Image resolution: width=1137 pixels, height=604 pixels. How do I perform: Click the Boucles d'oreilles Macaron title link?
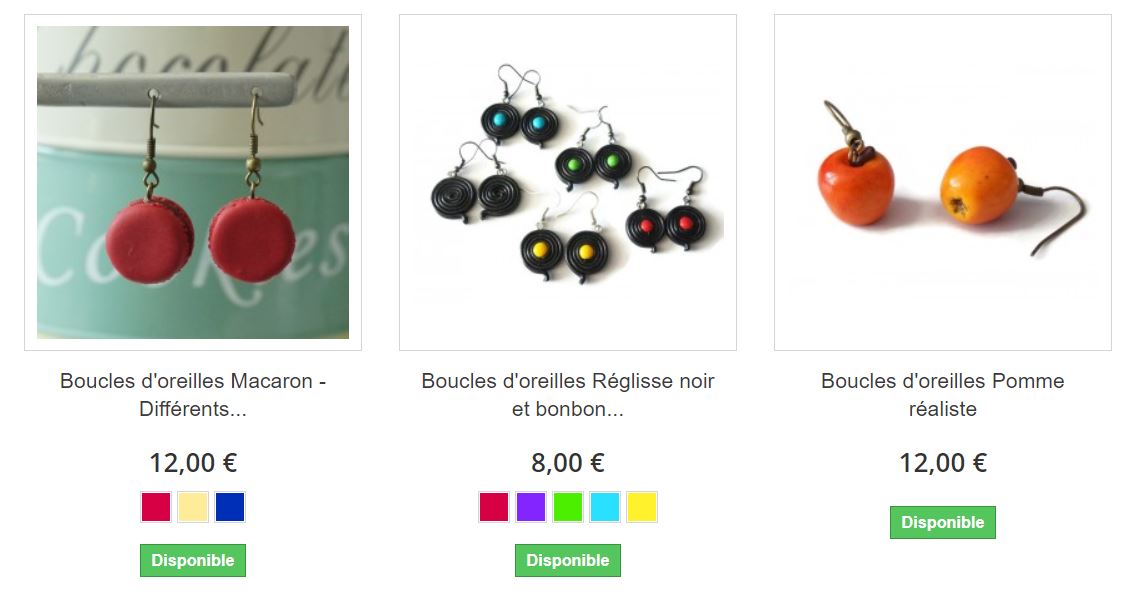tap(193, 394)
